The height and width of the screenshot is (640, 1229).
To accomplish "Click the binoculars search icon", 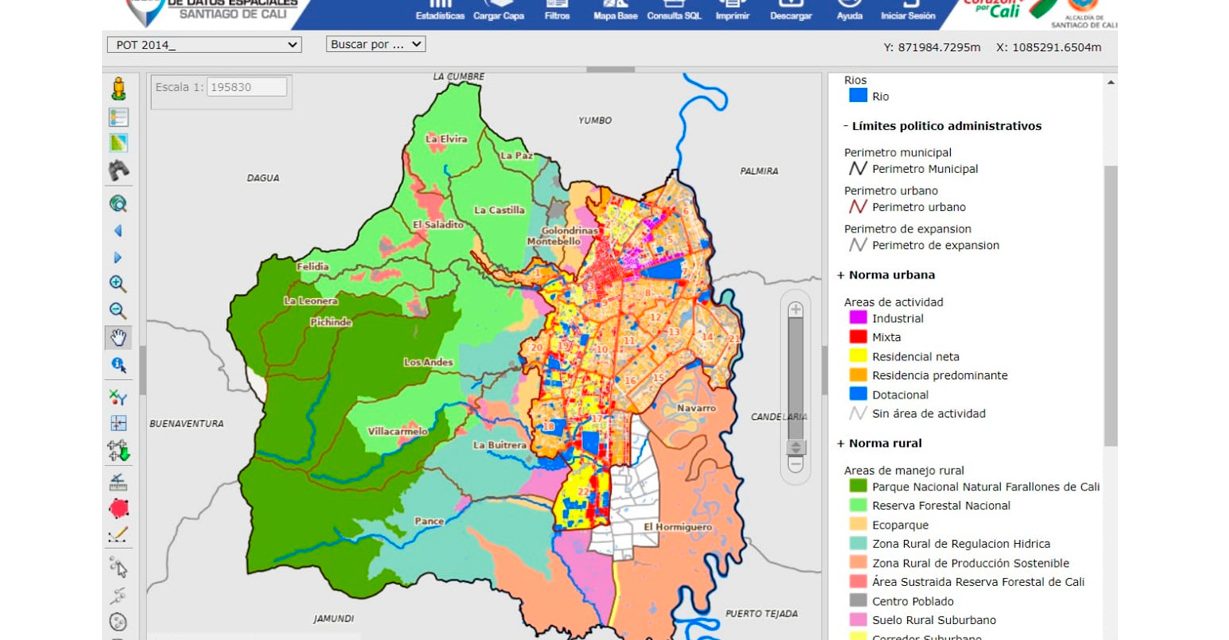I will pos(118,169).
